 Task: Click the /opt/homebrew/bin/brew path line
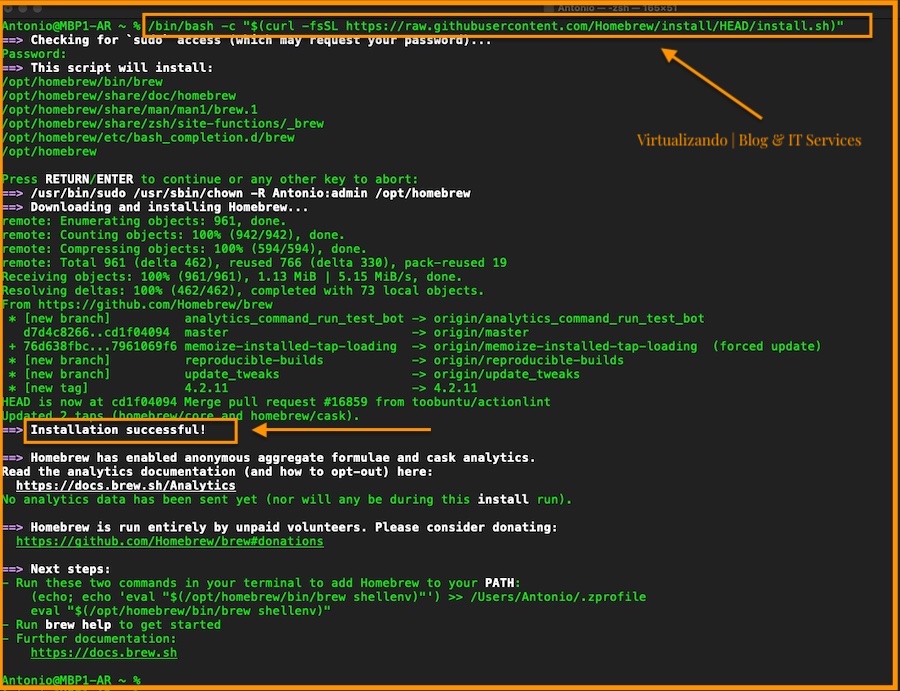[83, 81]
